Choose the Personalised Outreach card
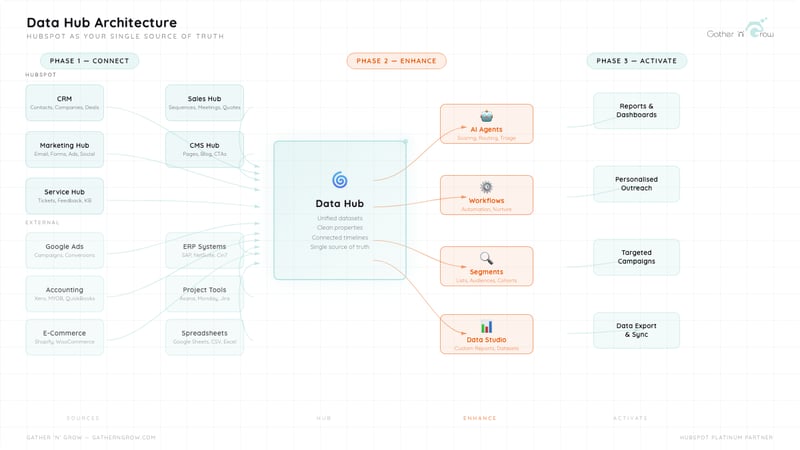The width and height of the screenshot is (800, 450). tap(636, 184)
